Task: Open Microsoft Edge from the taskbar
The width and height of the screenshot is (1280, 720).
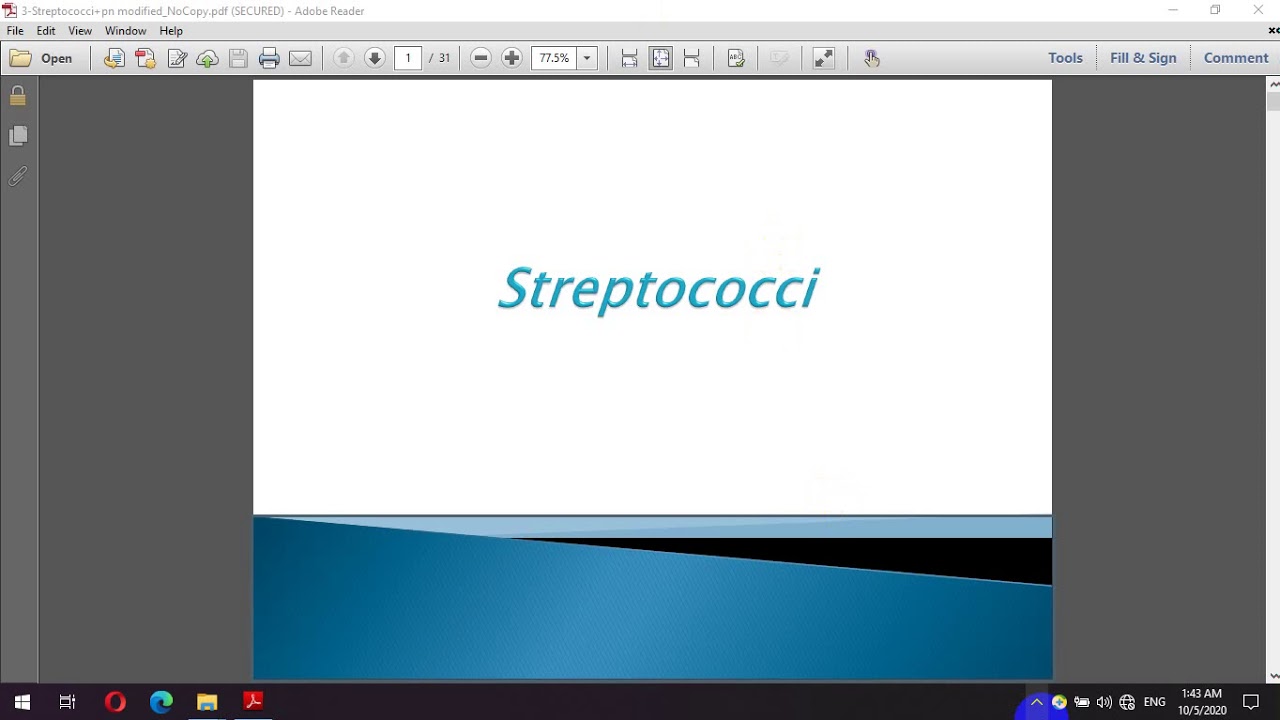Action: tap(161, 702)
